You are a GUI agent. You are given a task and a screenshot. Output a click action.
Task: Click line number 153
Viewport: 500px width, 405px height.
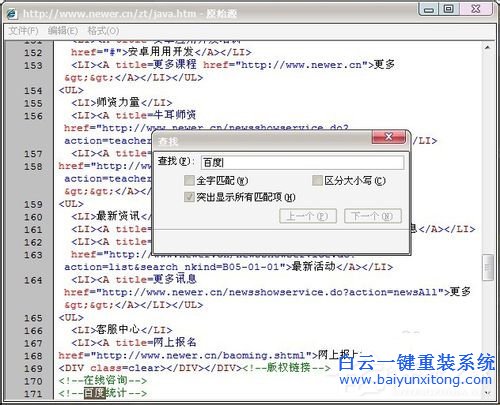[x=33, y=65]
